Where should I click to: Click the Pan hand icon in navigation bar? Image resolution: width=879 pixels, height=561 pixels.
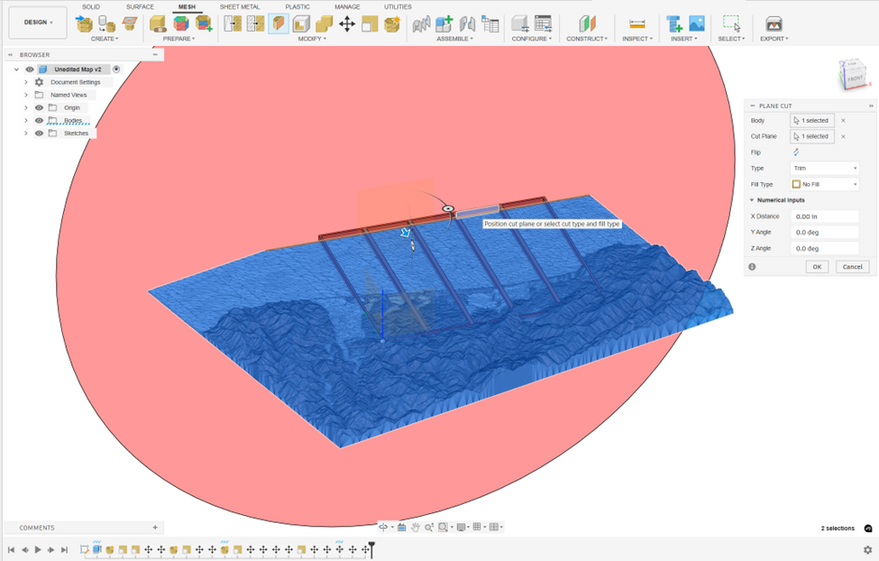[x=415, y=527]
